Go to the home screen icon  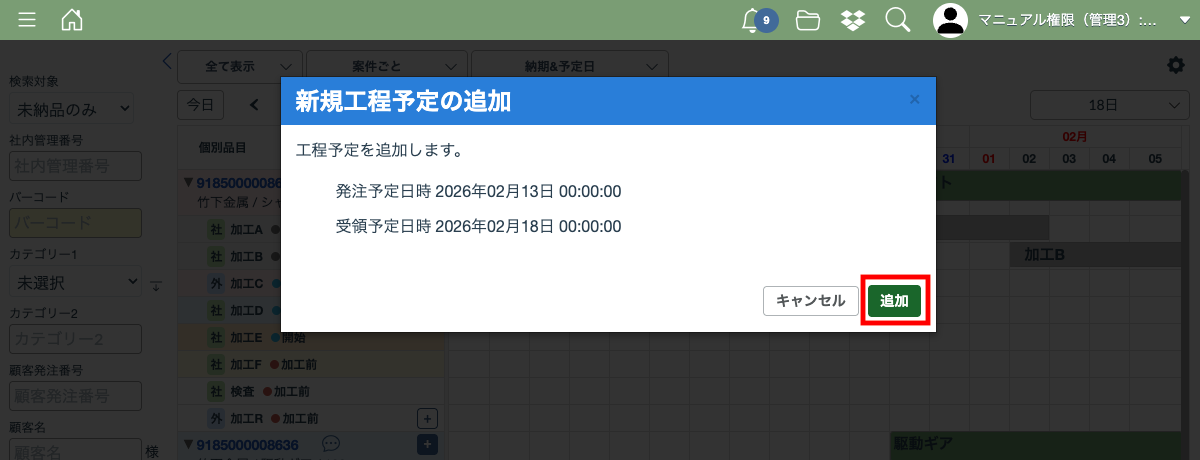[72, 20]
